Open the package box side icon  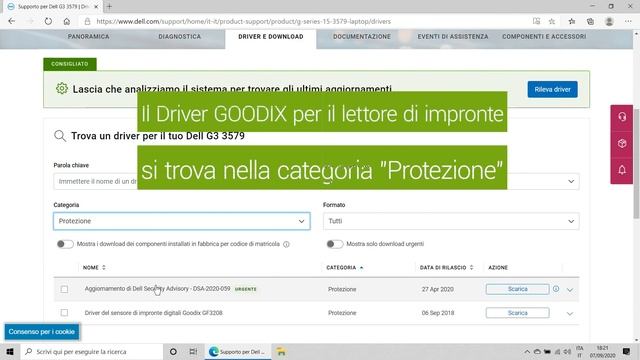tap(622, 143)
